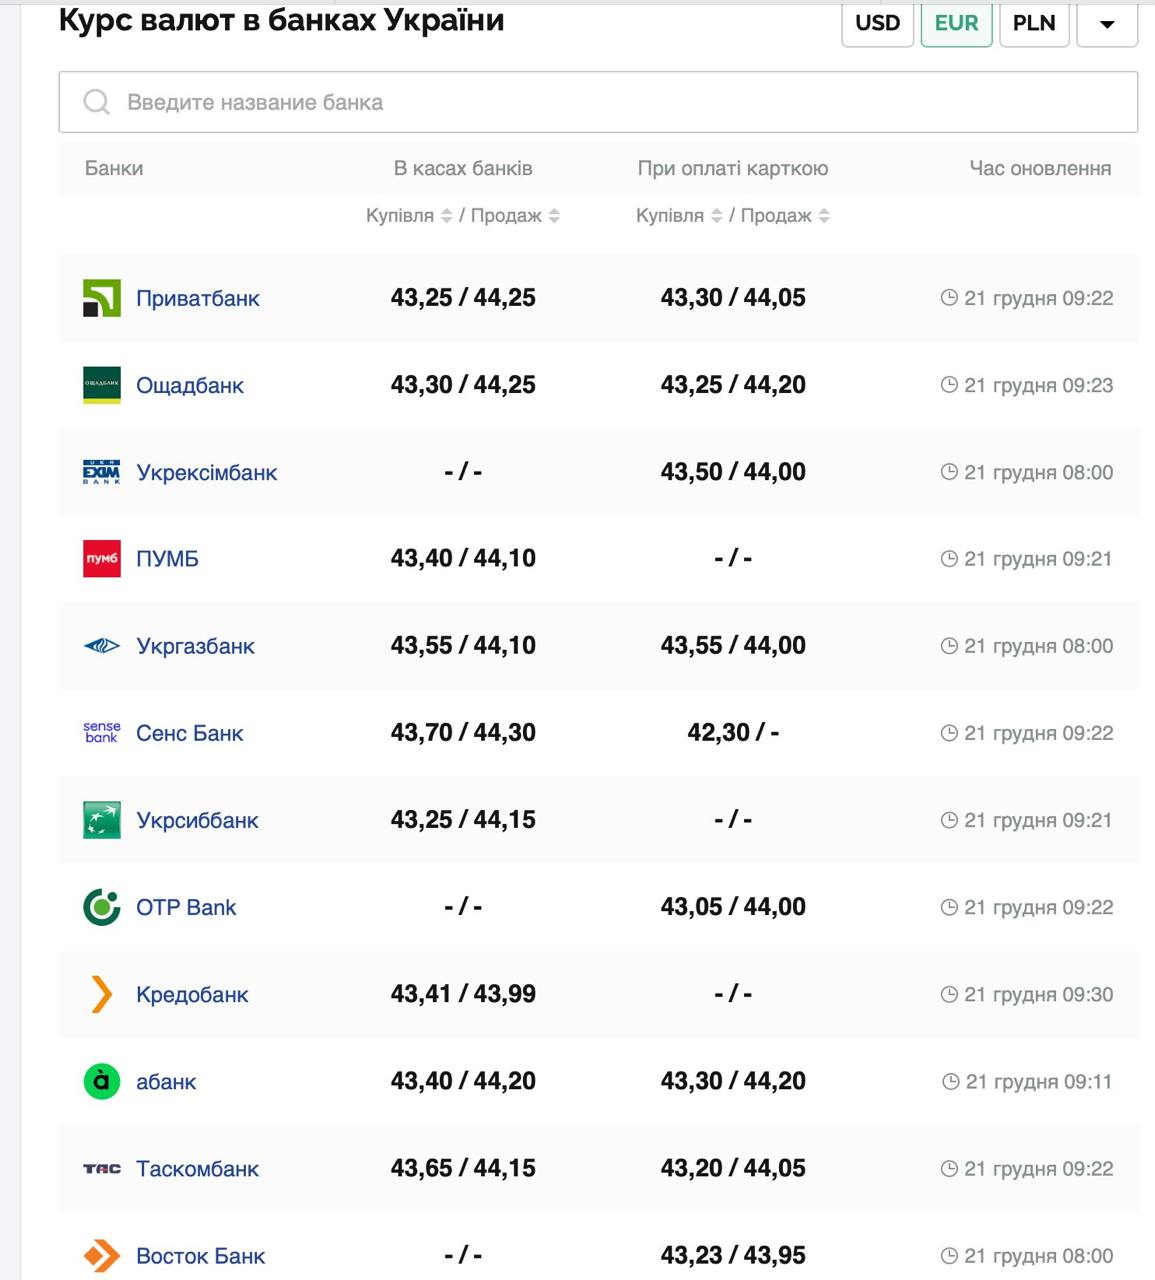Click the green абанк logo icon
Viewport: 1155px width, 1280px height.
point(101,1081)
